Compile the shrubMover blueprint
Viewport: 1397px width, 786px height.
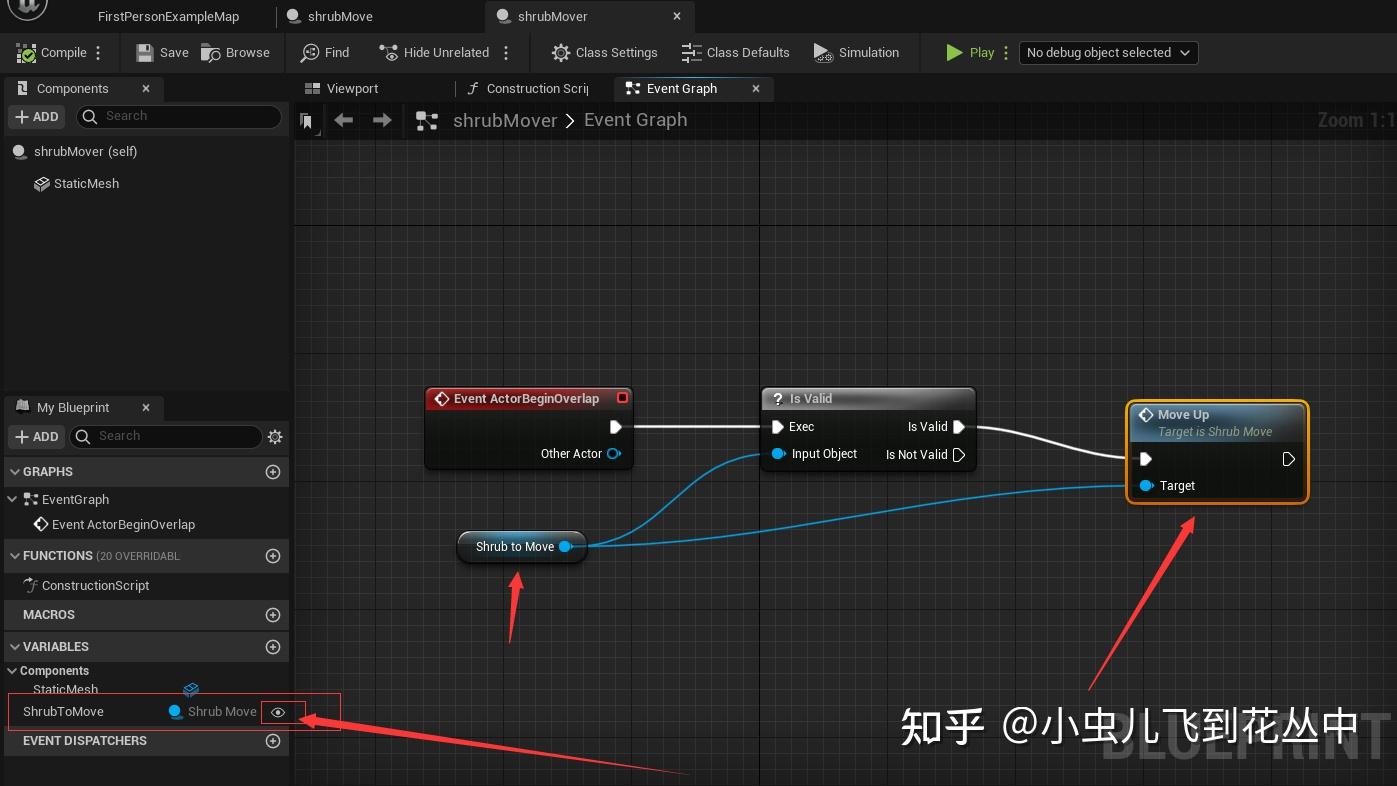coord(52,53)
